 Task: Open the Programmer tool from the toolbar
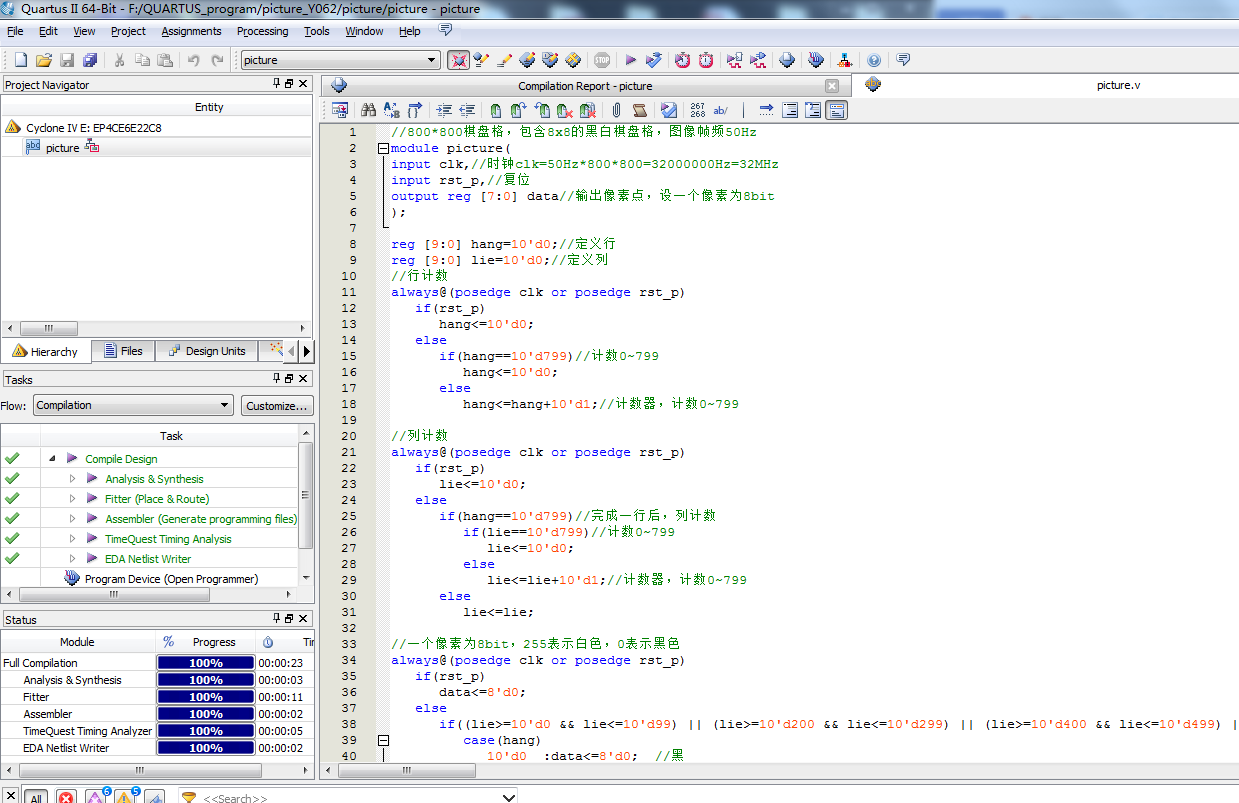point(816,60)
